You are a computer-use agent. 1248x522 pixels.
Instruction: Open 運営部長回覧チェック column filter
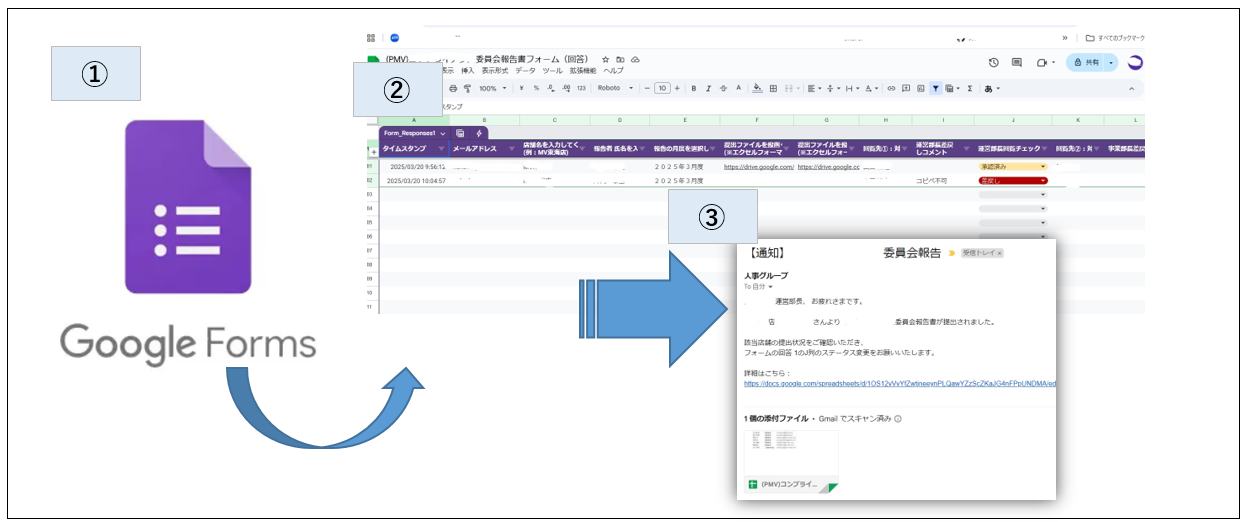[1043, 149]
